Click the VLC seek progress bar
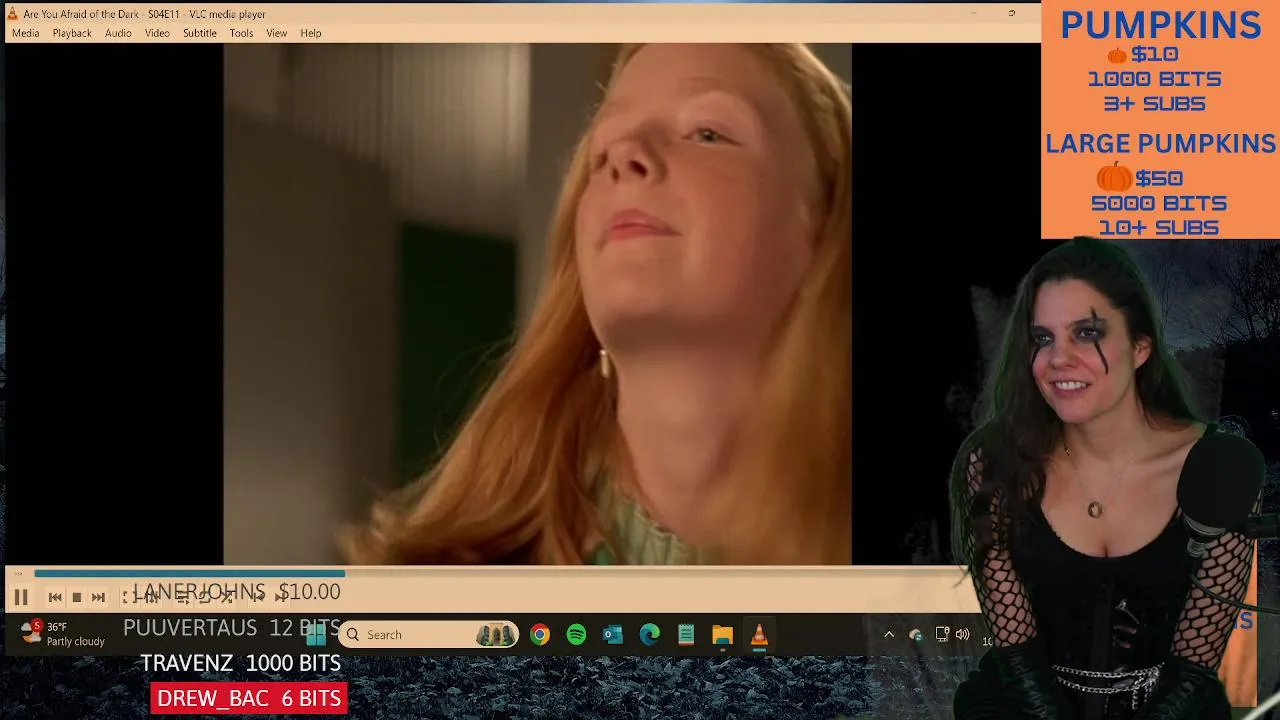 tap(500, 574)
